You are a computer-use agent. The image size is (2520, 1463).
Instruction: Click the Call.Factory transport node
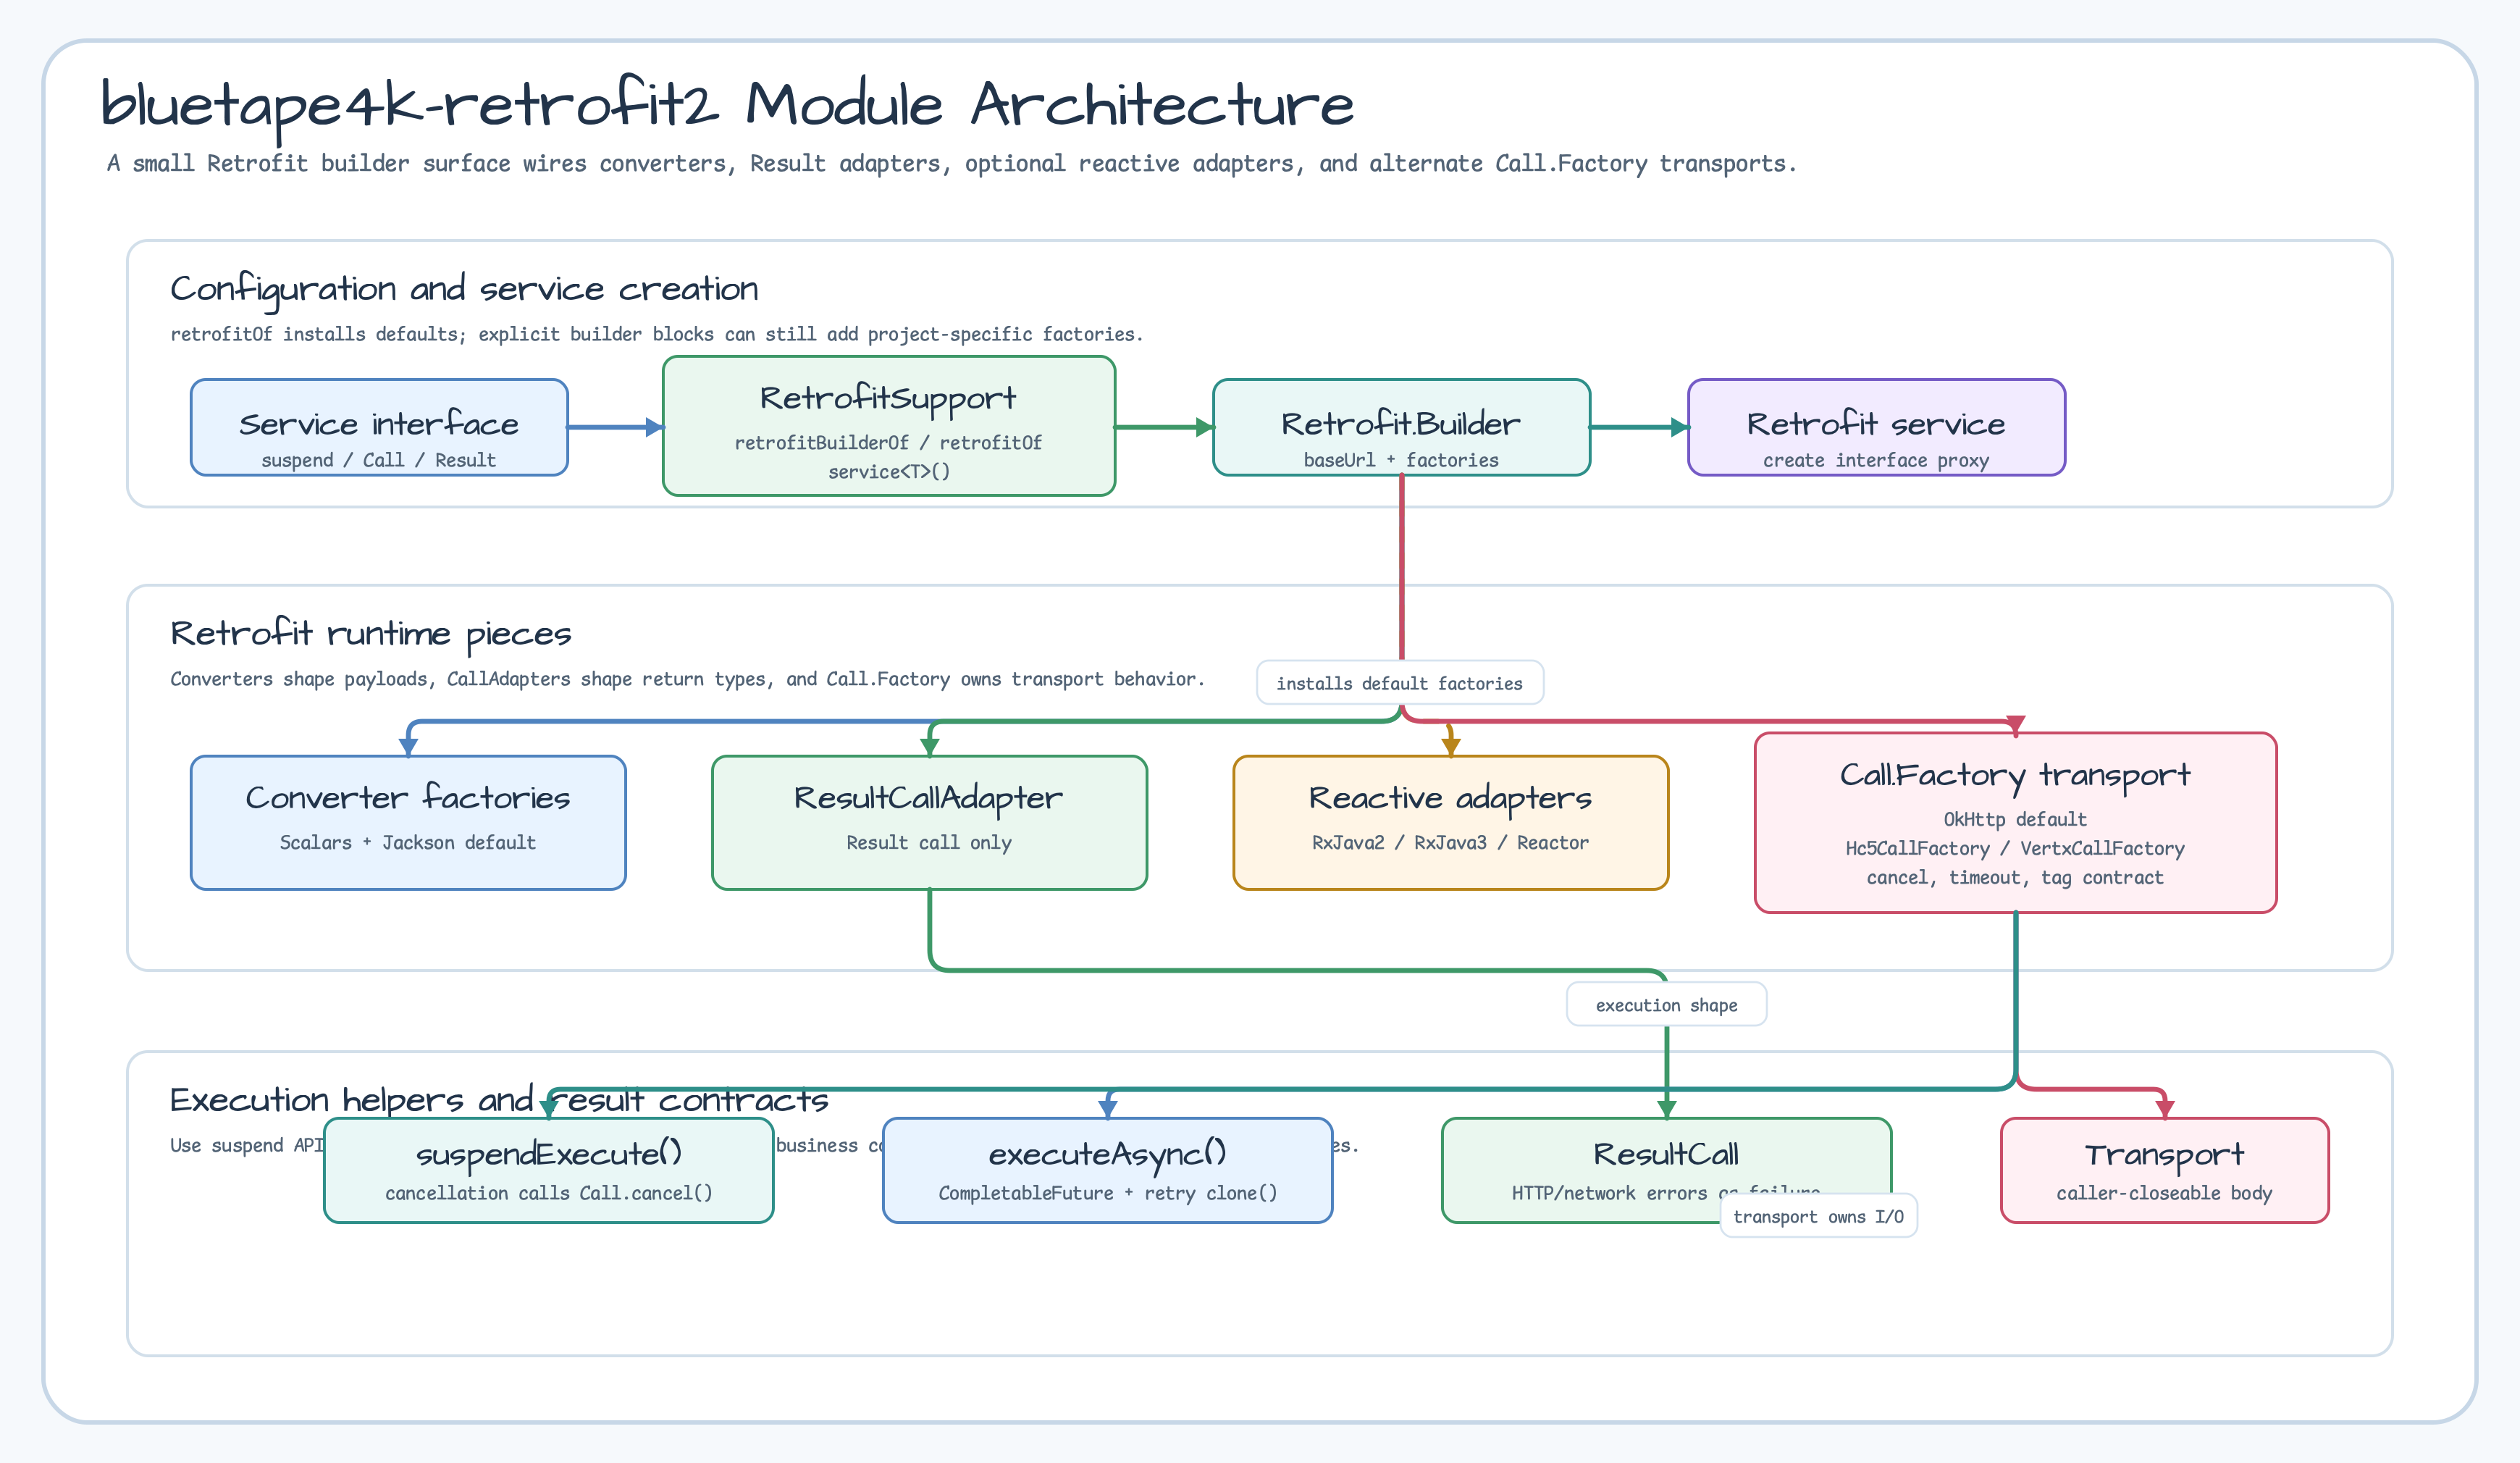(x=2015, y=822)
